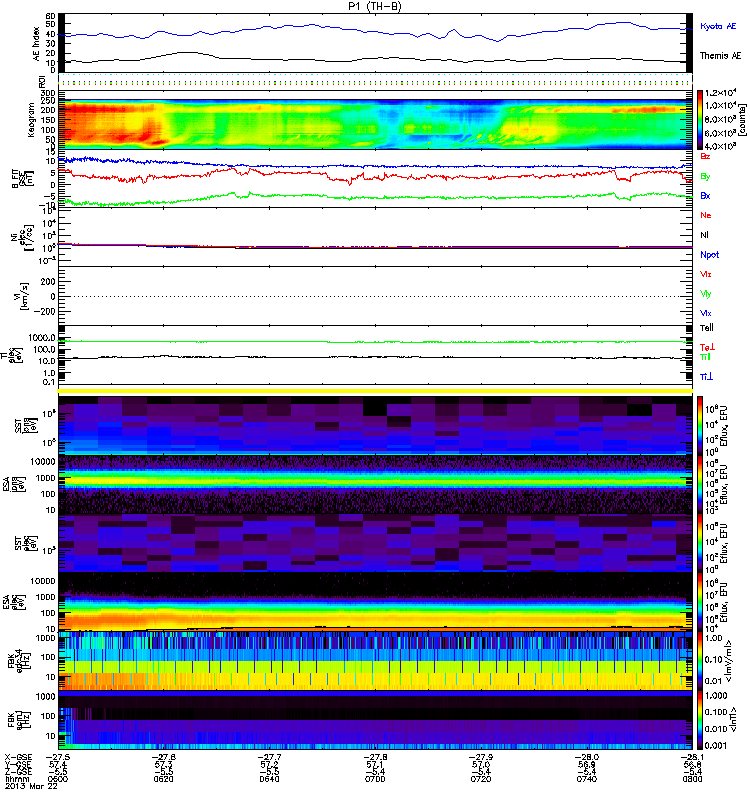The height and width of the screenshot is (800, 750).
Task: Click the "Keogram" y-axis label
Action: [x=31, y=119]
